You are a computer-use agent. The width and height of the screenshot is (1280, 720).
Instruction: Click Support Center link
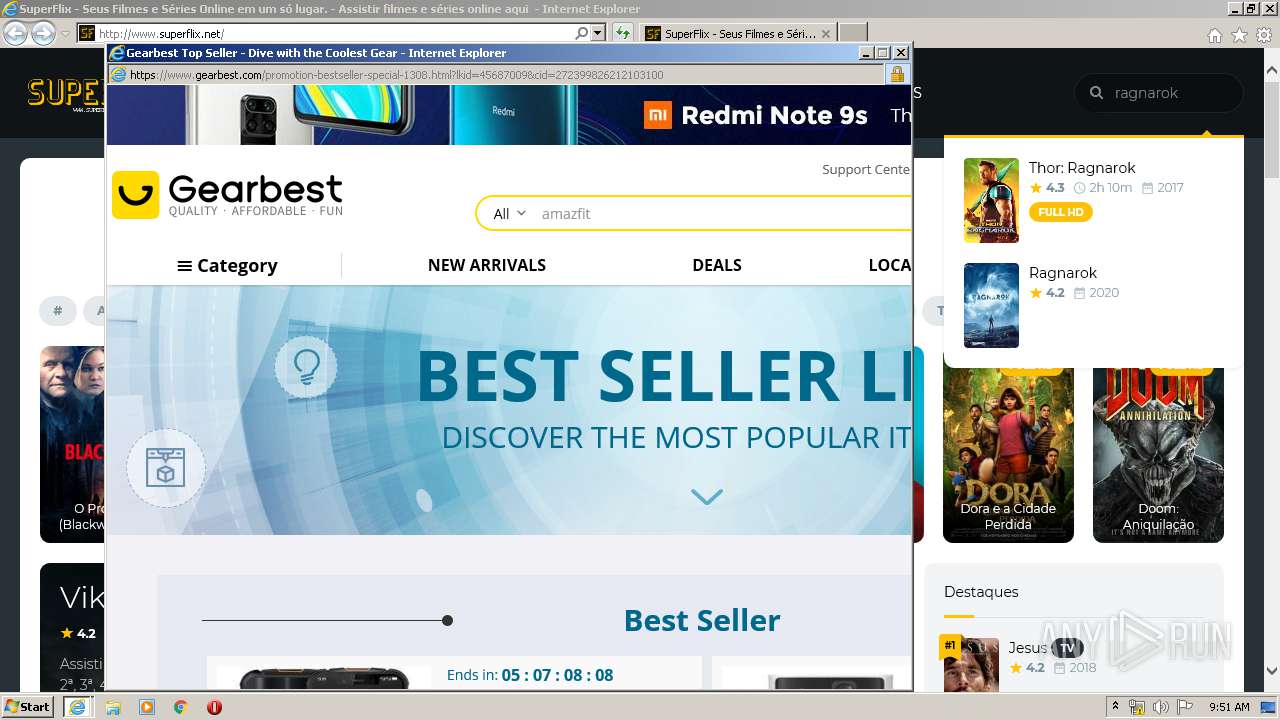point(866,169)
